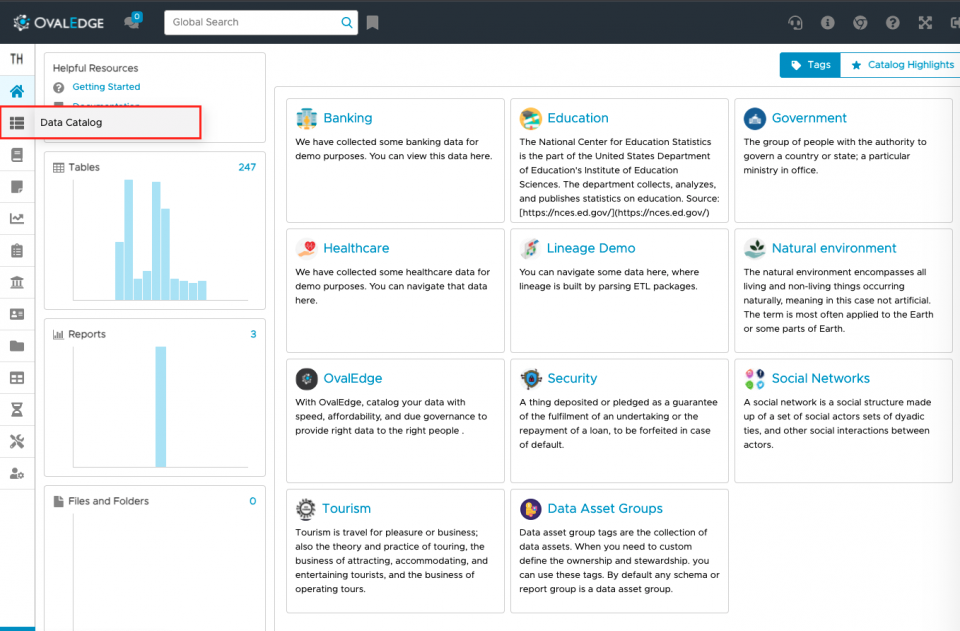Click the Home icon in sidebar
The image size is (960, 631).
point(17,91)
